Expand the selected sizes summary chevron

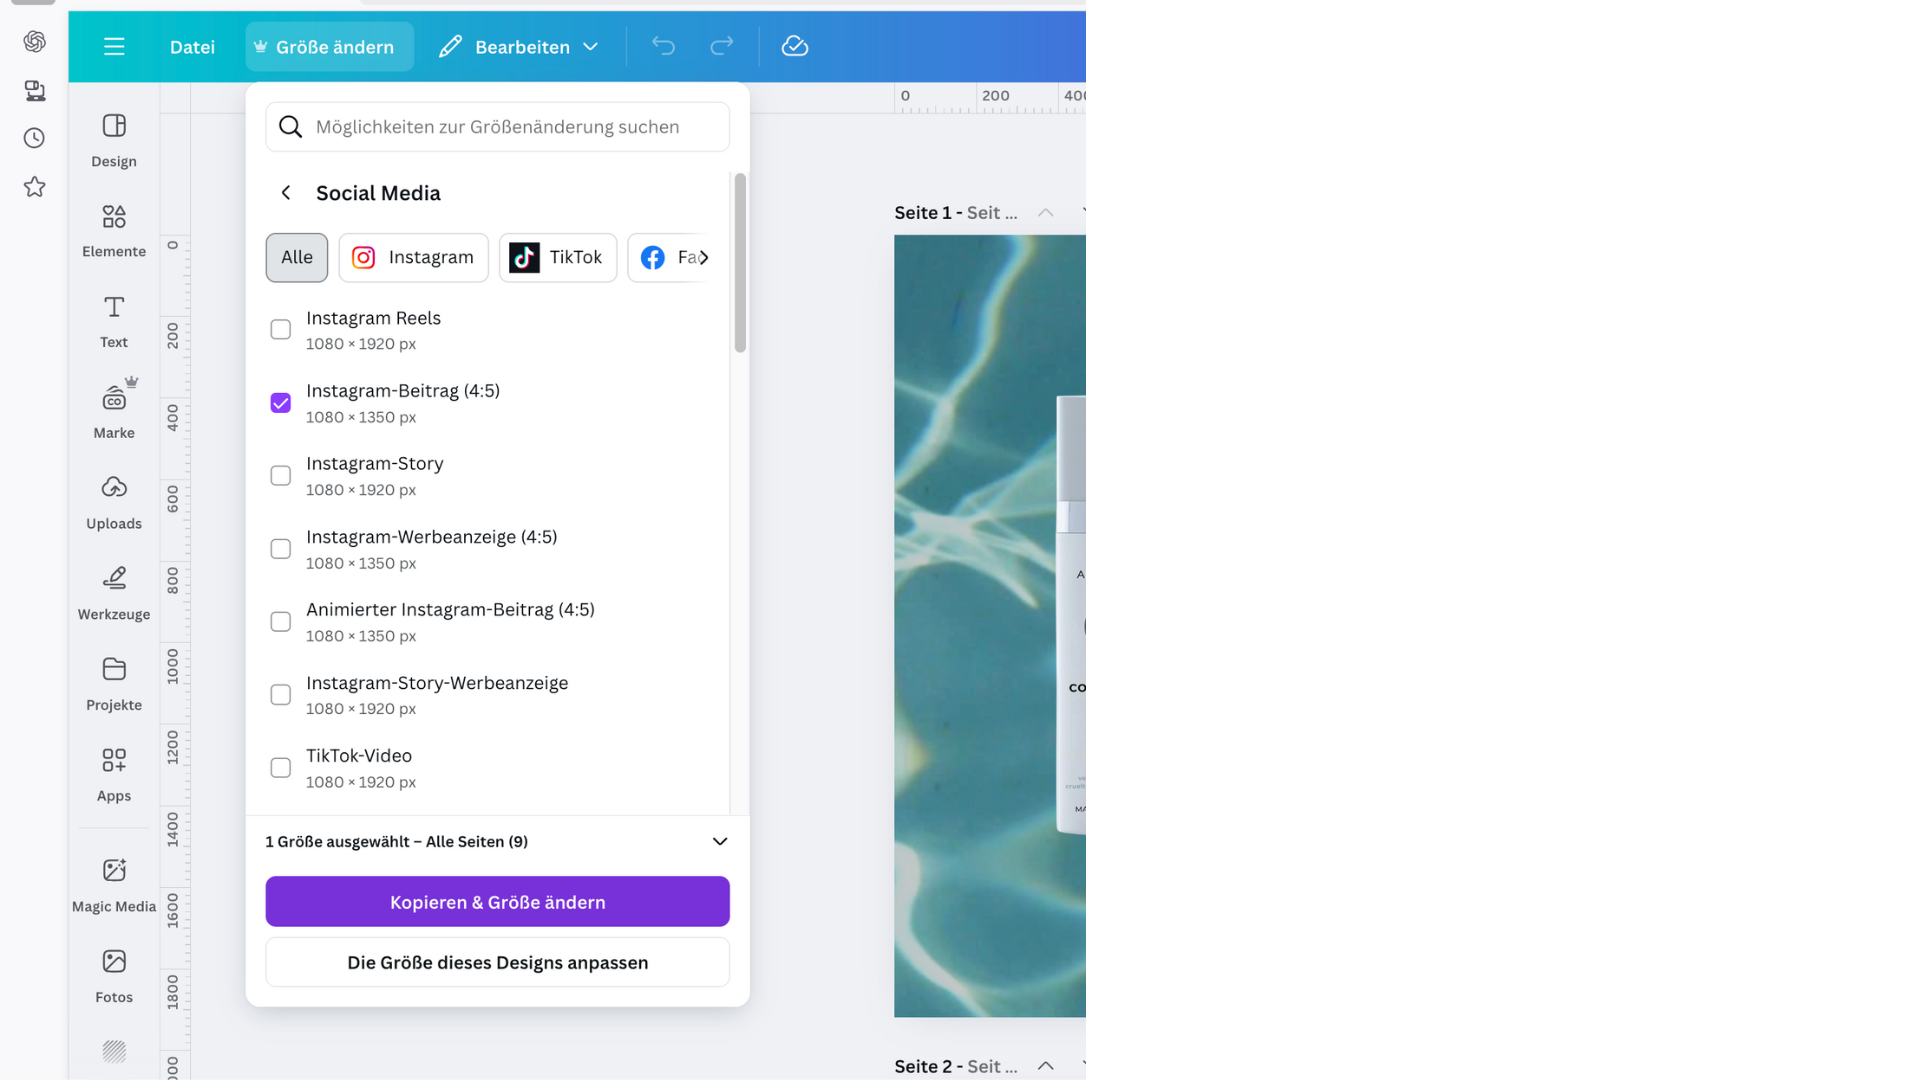click(x=719, y=842)
